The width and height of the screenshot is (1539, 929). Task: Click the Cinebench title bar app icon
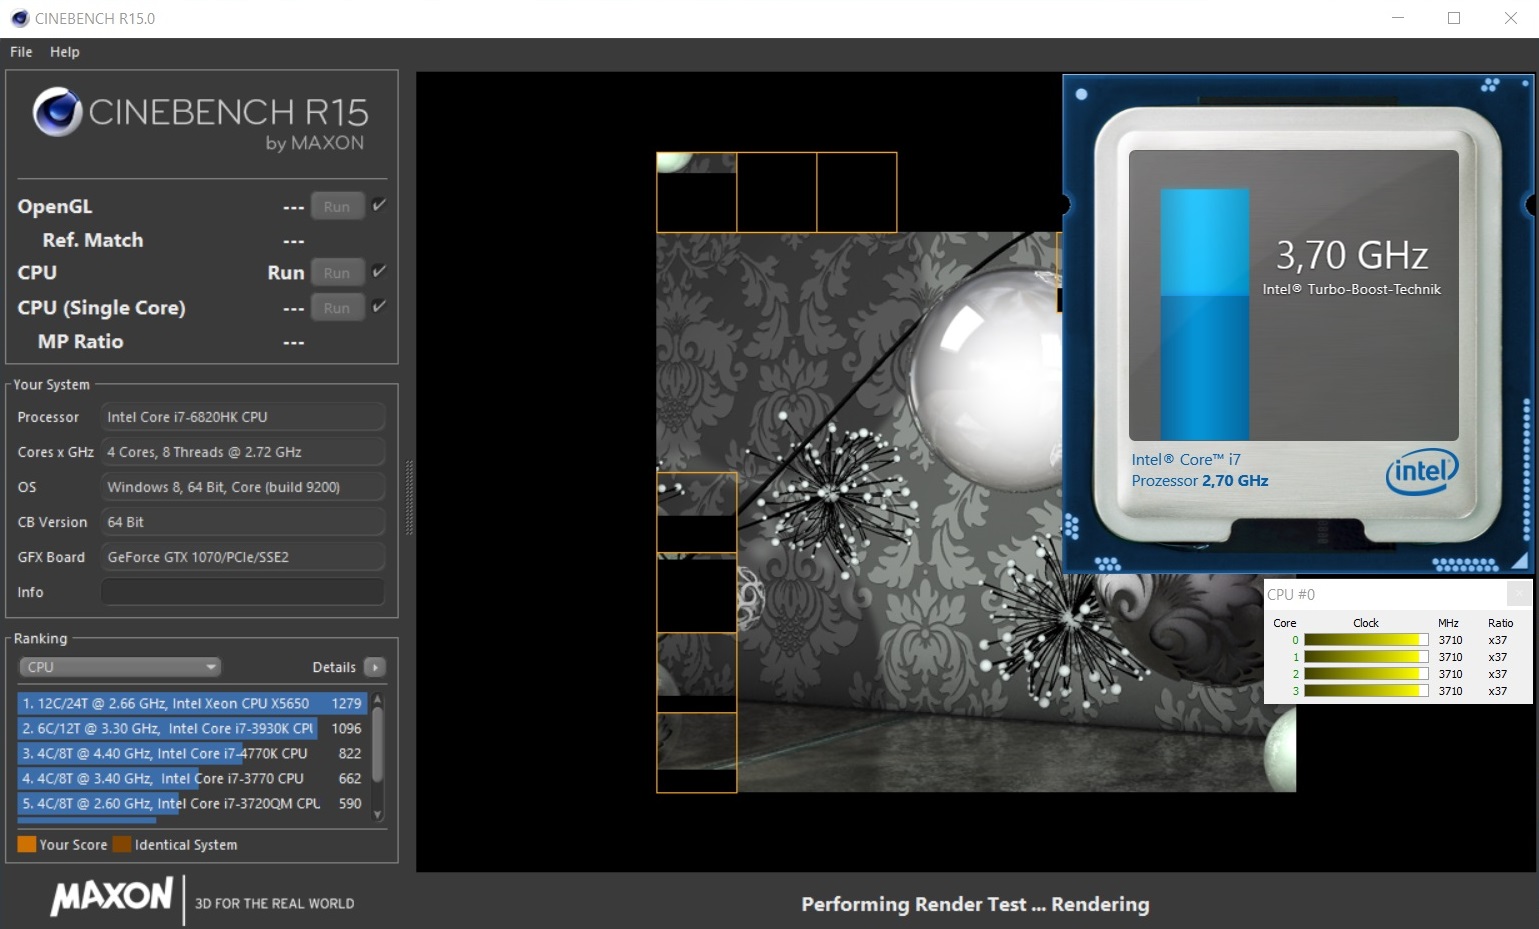[x=19, y=18]
